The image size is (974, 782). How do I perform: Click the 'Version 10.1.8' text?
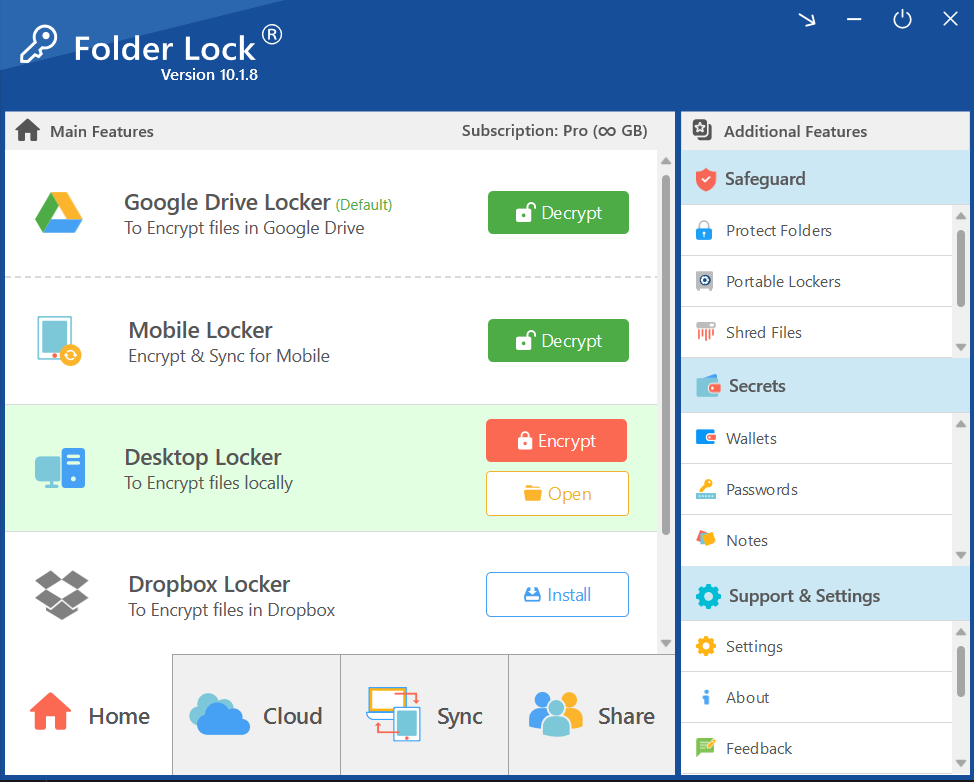209,75
